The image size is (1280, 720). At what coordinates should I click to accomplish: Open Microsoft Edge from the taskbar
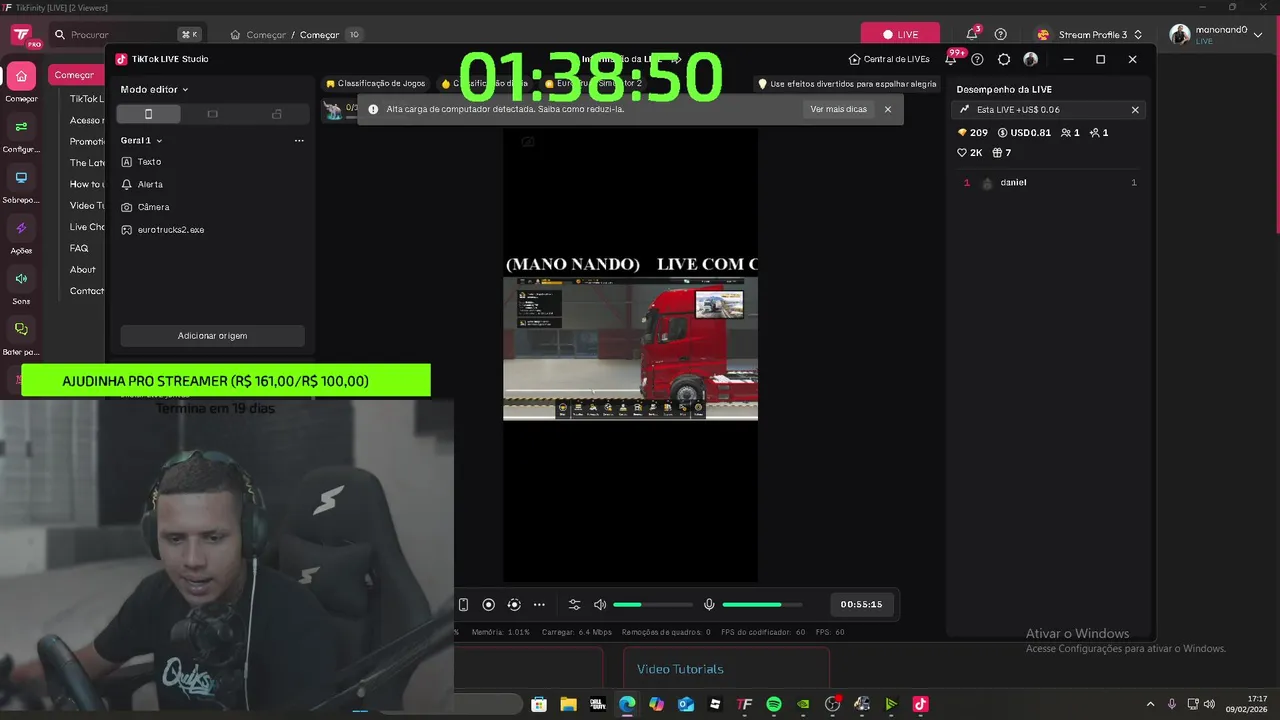pyautogui.click(x=627, y=704)
